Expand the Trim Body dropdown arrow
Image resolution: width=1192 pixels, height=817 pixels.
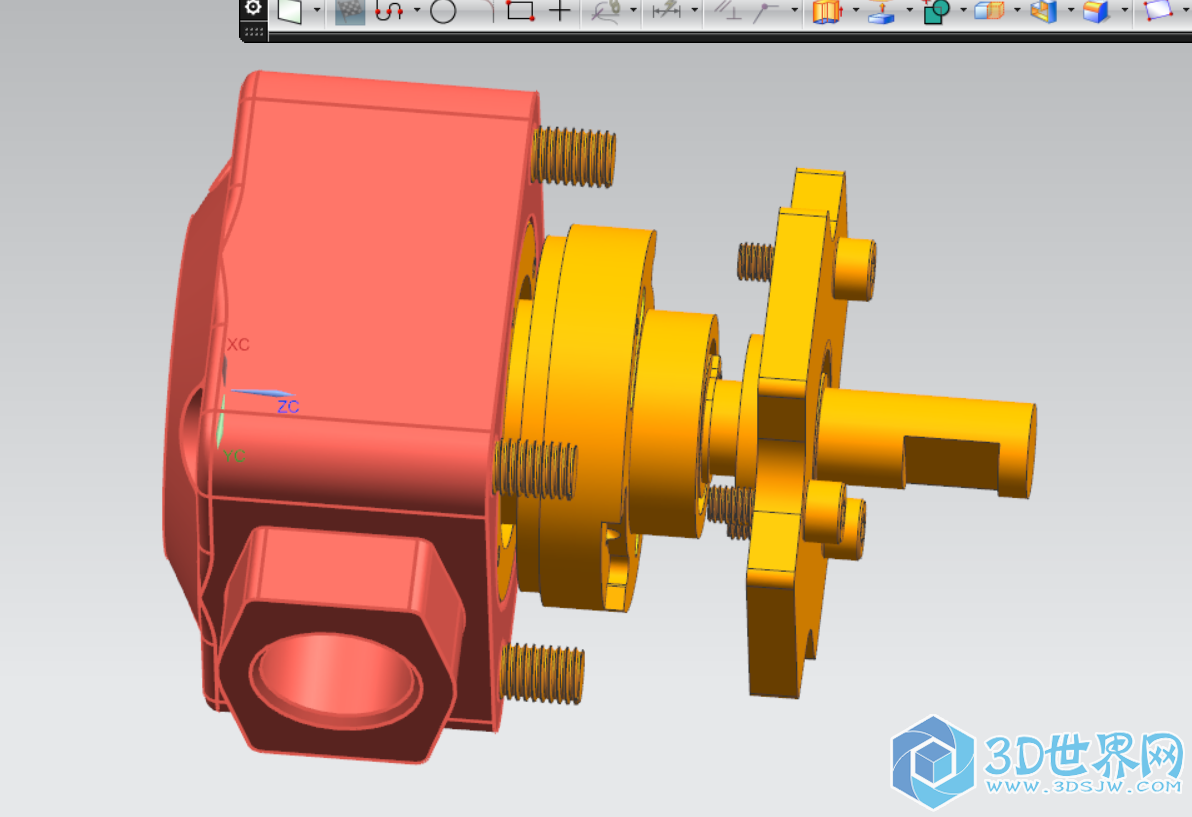[x=1017, y=11]
